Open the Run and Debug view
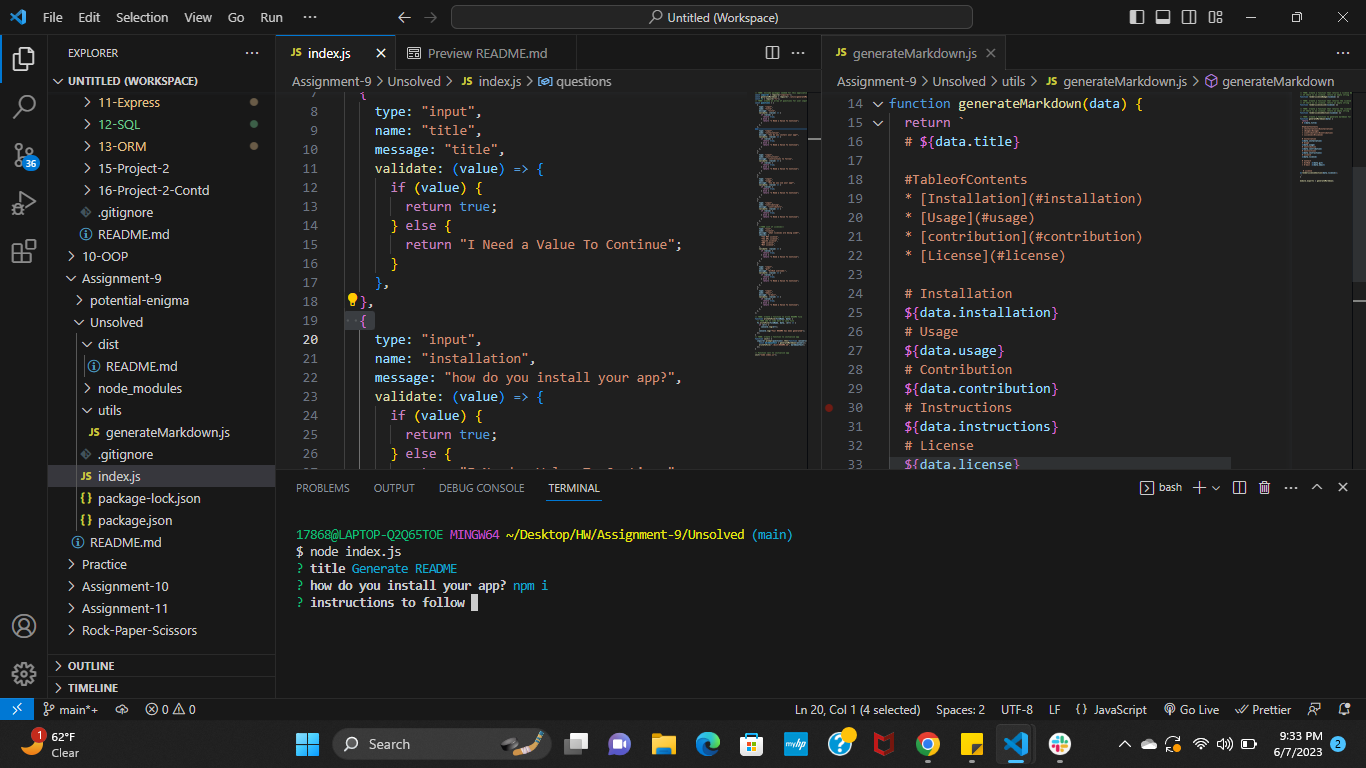The width and height of the screenshot is (1366, 768). [x=24, y=203]
